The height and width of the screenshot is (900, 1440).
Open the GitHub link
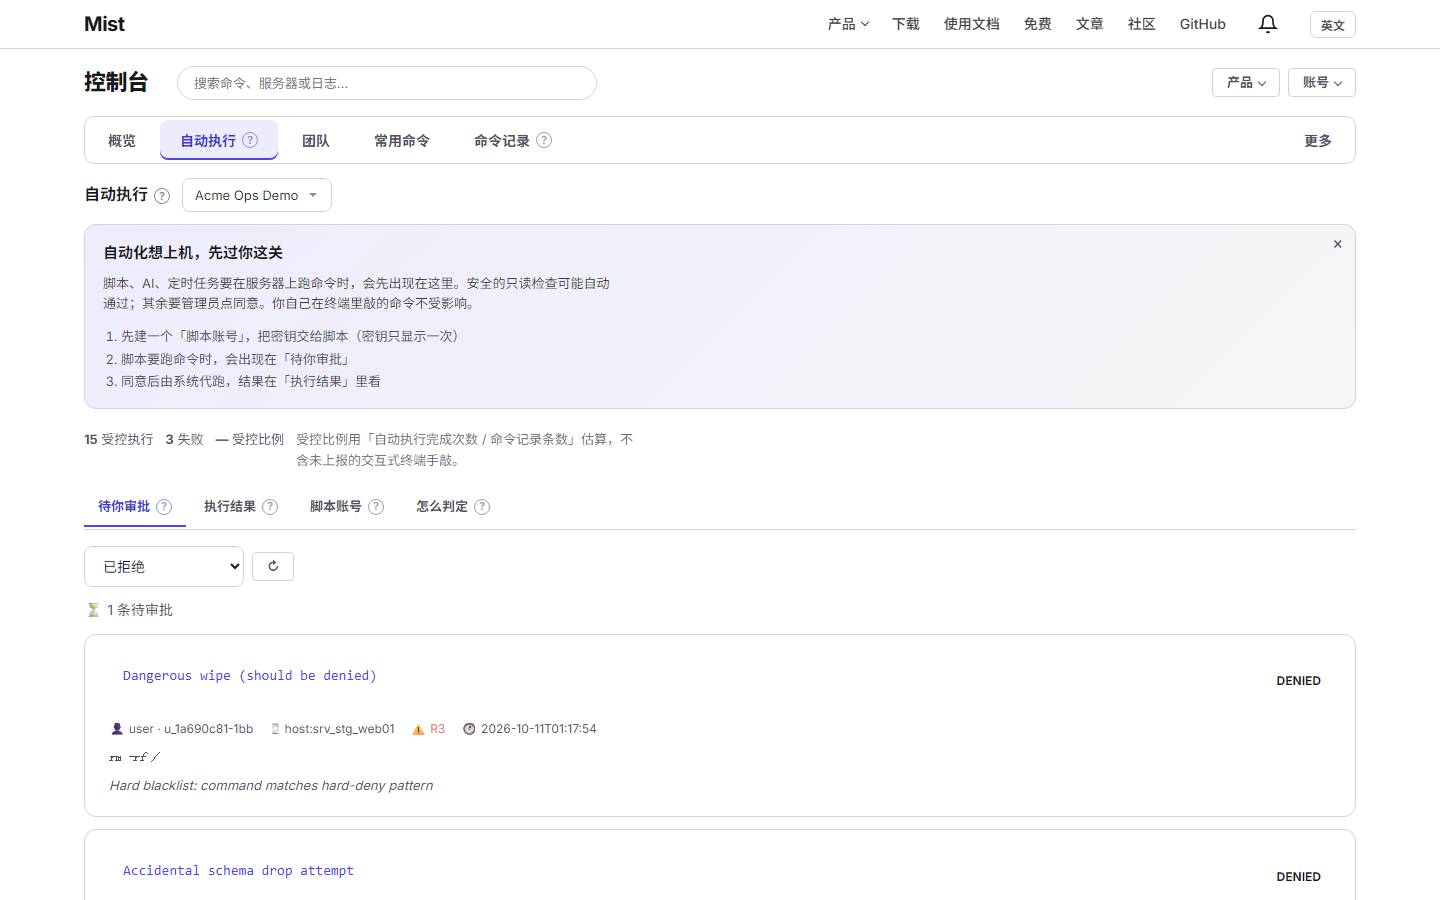(x=1203, y=24)
